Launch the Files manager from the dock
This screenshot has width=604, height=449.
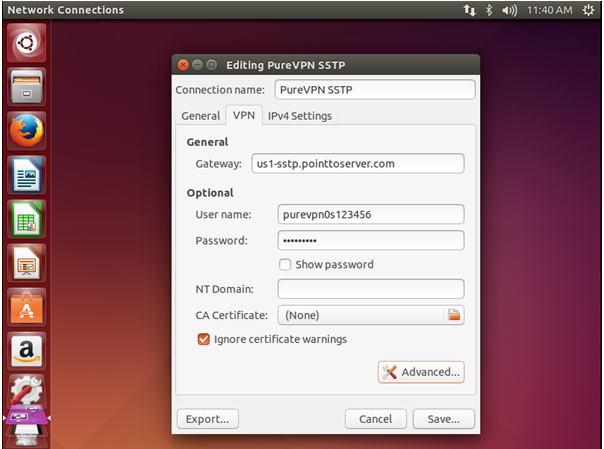(27, 87)
